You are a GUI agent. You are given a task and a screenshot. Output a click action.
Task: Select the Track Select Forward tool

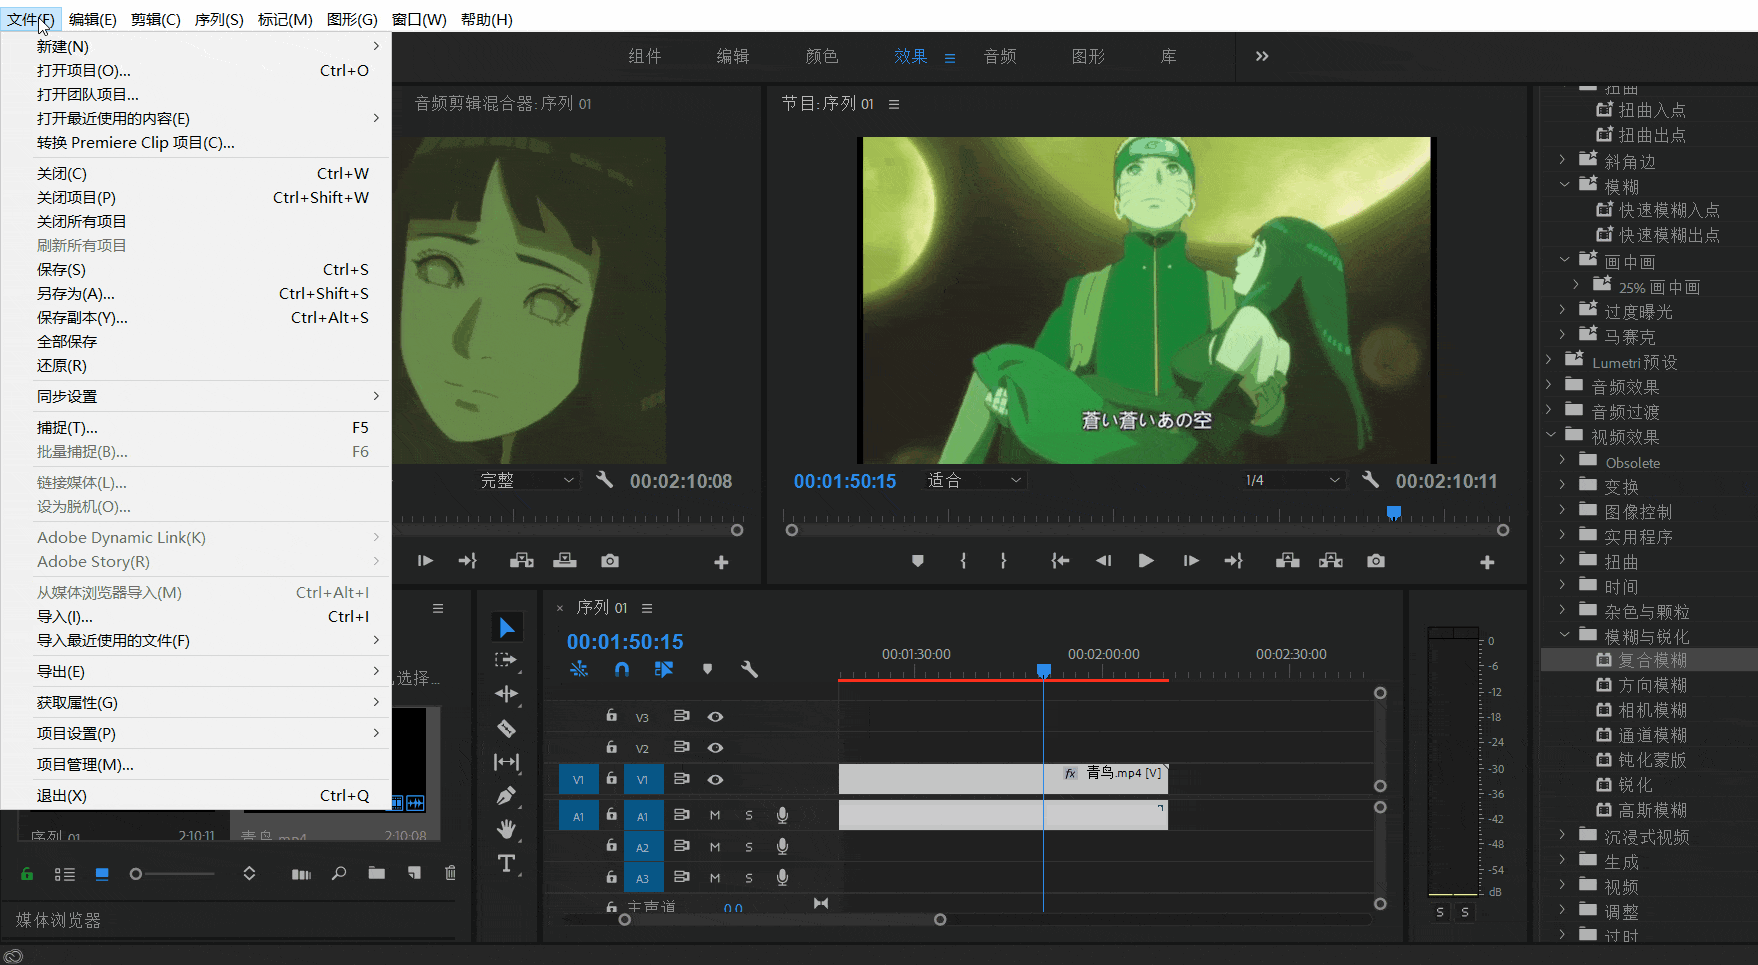[x=507, y=659]
